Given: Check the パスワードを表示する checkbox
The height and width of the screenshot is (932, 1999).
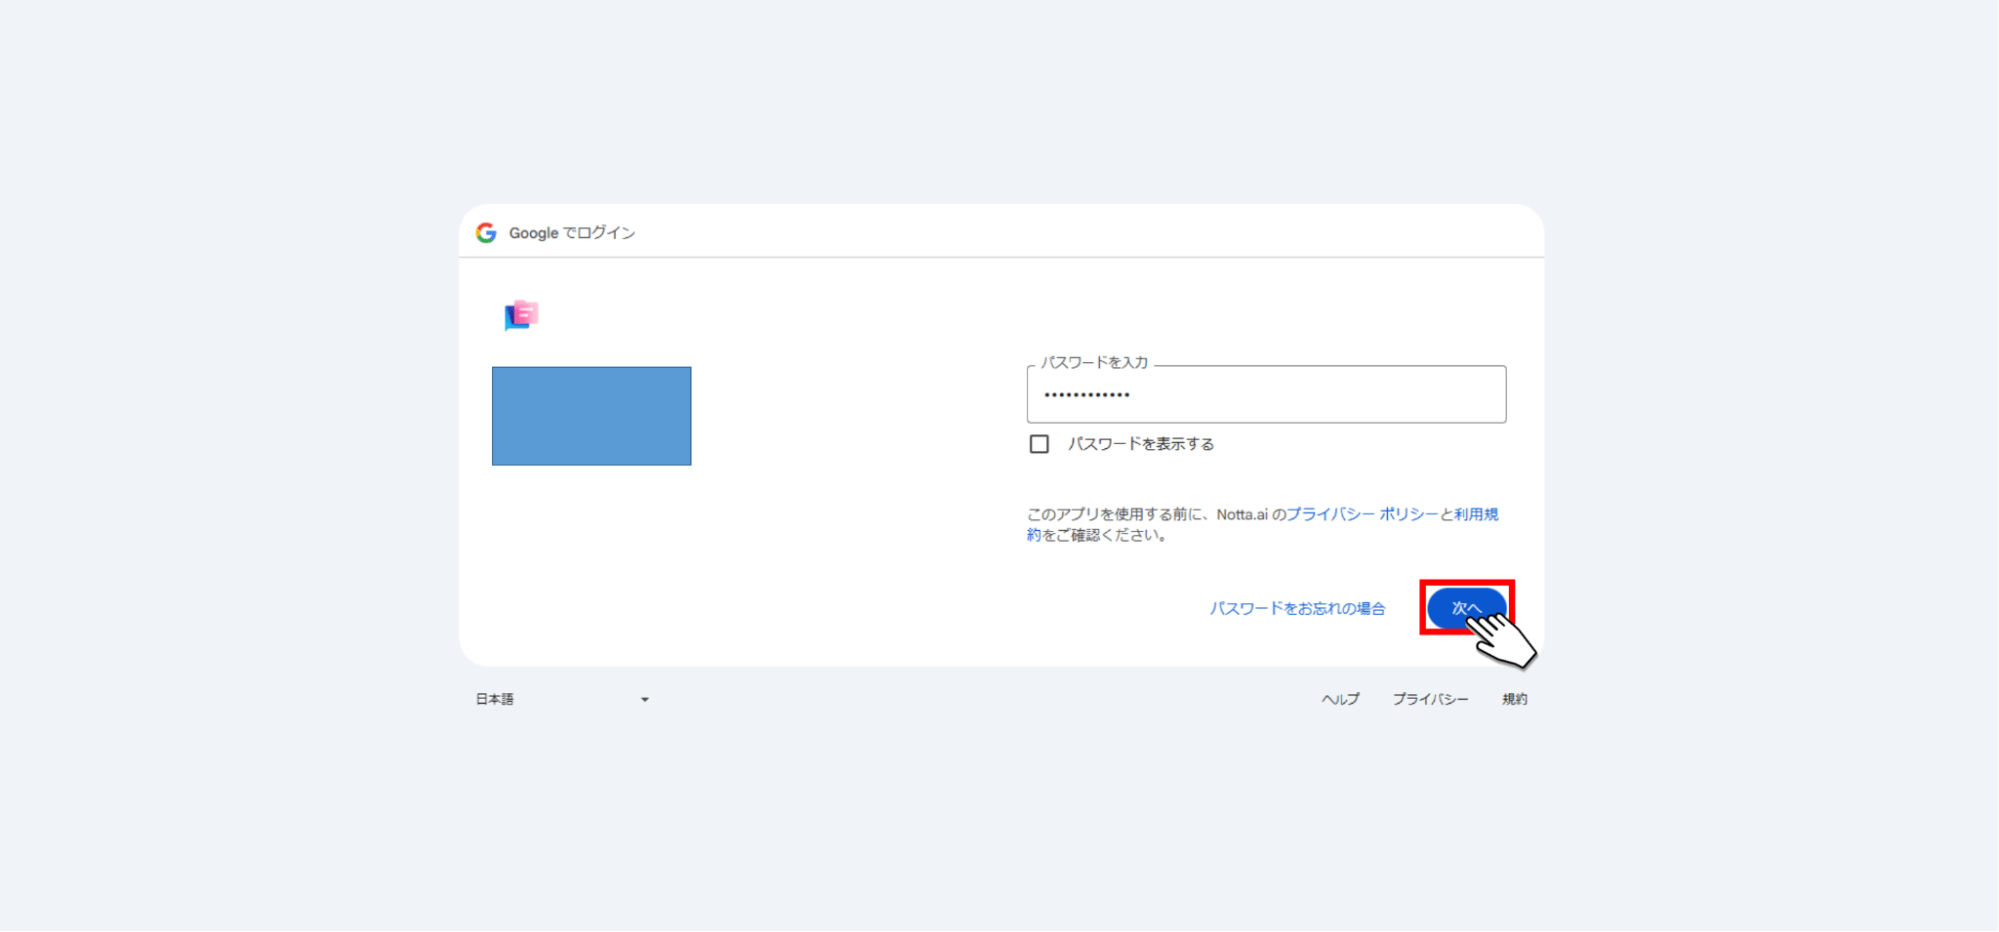Looking at the screenshot, I should pyautogui.click(x=1039, y=444).
